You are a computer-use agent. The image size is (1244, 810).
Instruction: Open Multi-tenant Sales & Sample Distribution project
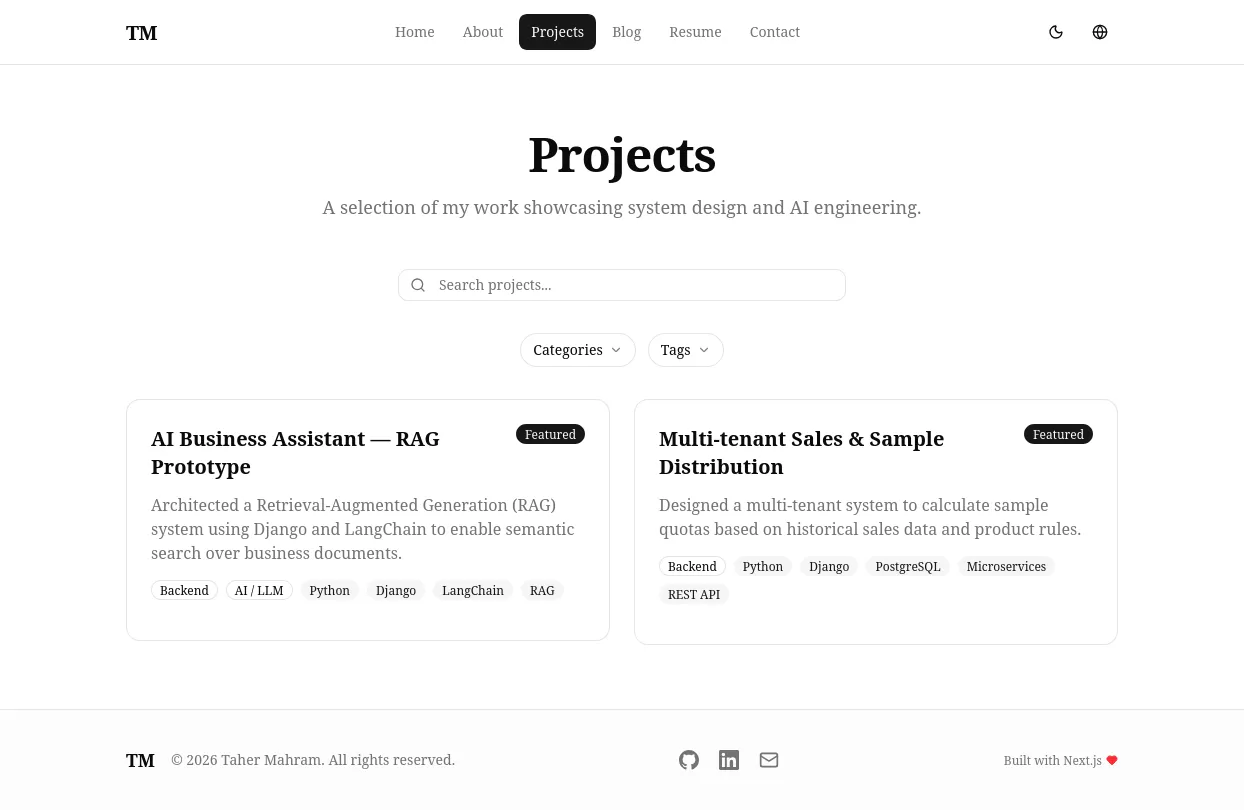801,452
